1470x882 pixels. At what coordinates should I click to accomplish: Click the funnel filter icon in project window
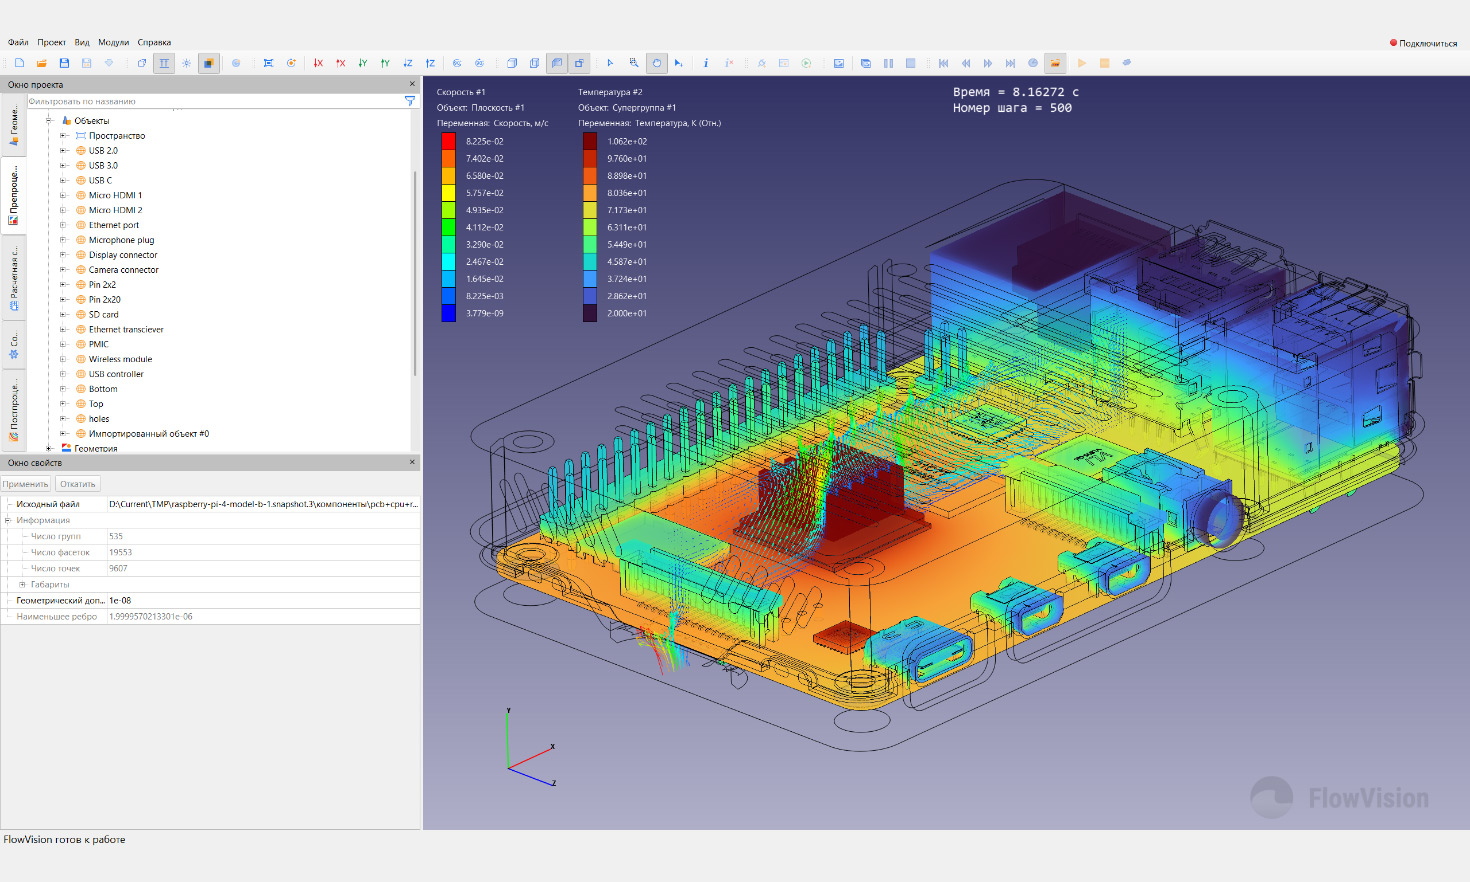(410, 101)
